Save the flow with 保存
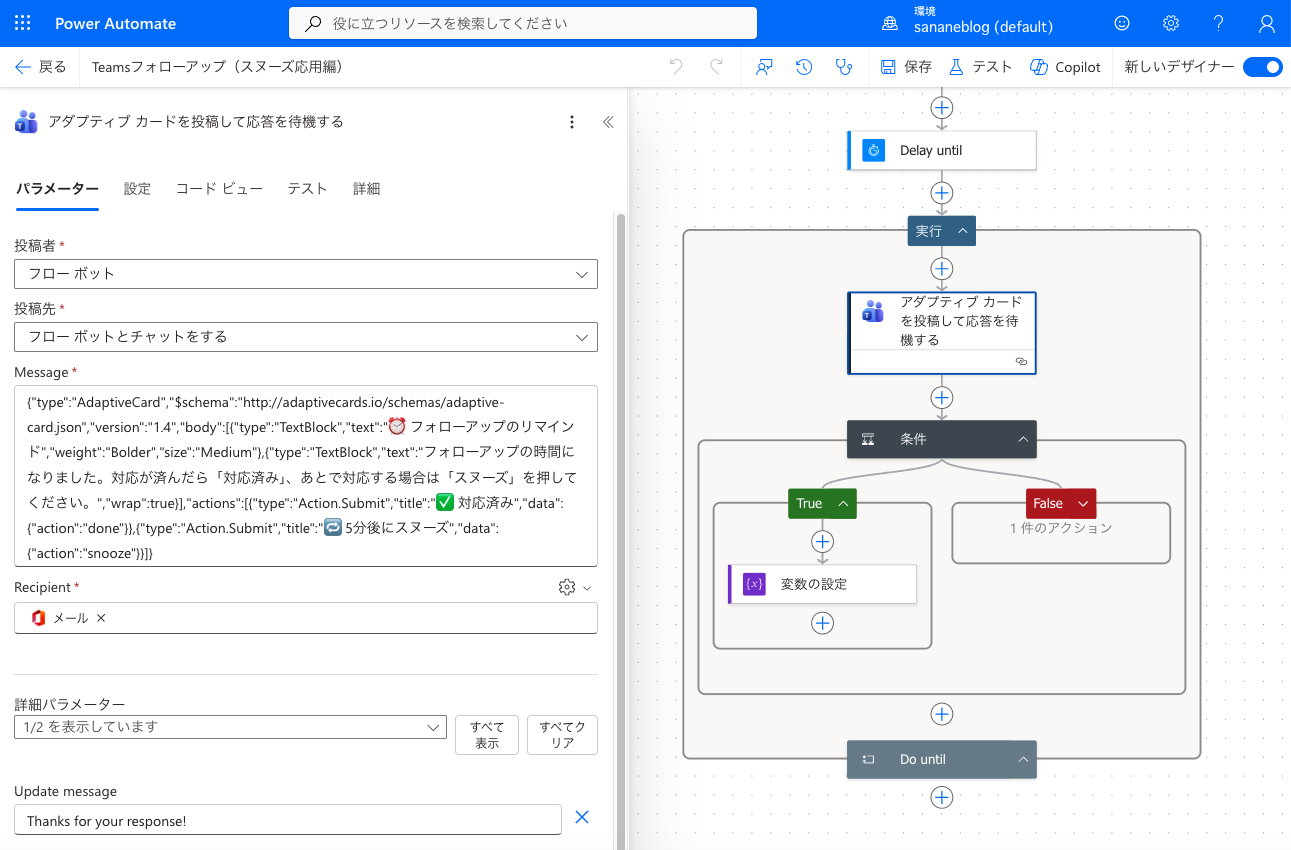1291x850 pixels. pos(906,67)
